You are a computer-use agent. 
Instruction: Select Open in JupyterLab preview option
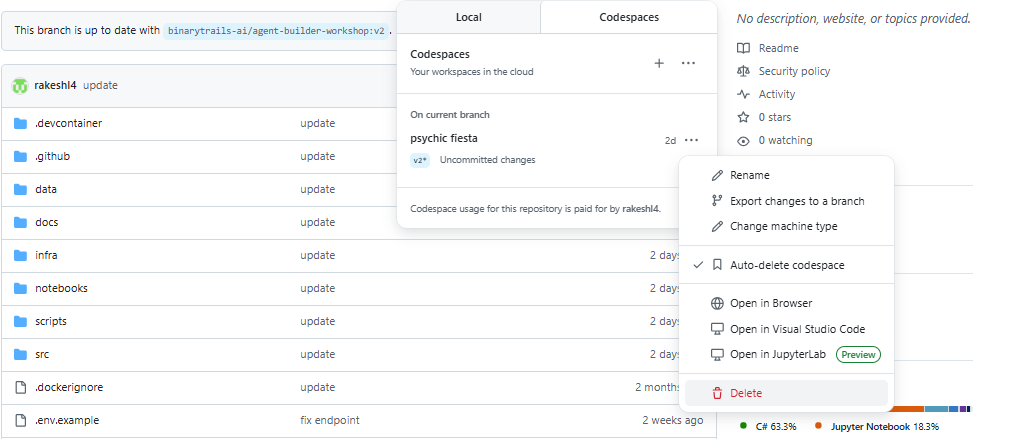click(782, 354)
